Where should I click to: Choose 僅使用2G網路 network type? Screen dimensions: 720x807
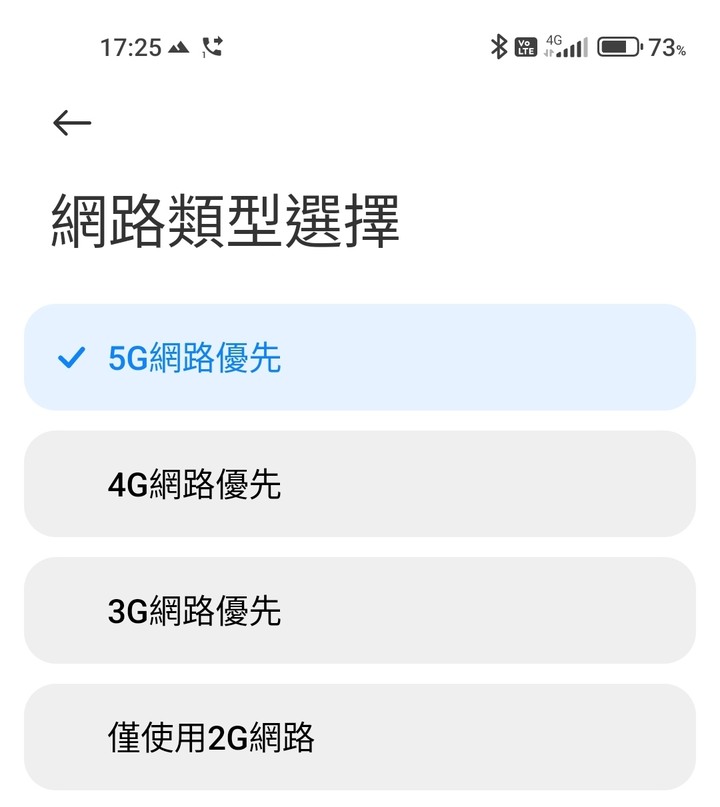(x=360, y=737)
